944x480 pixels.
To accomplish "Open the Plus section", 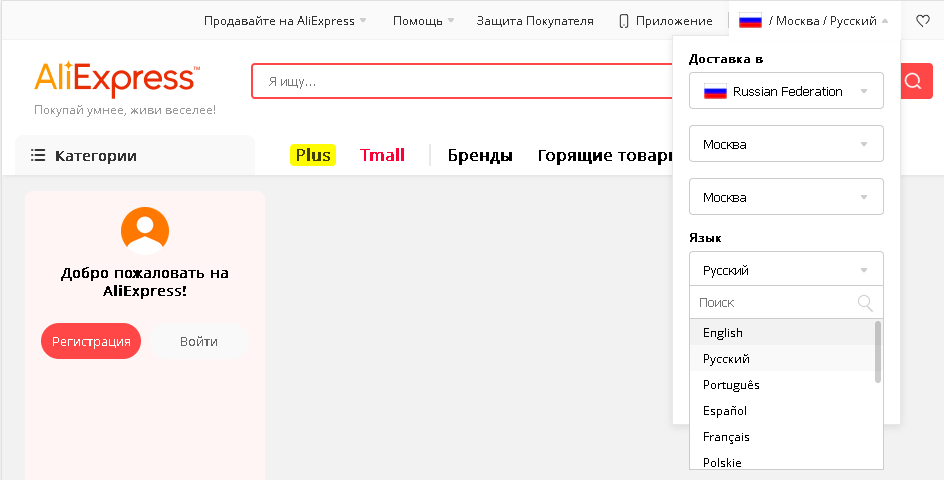I will (x=312, y=155).
